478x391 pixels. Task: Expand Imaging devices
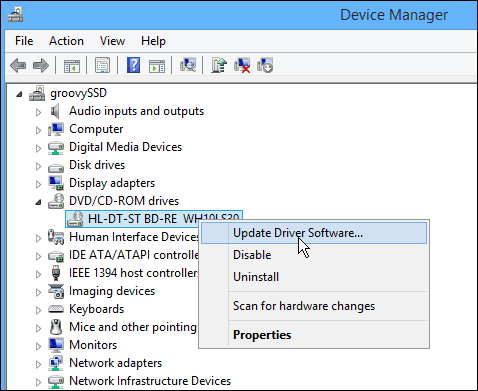tap(38, 292)
